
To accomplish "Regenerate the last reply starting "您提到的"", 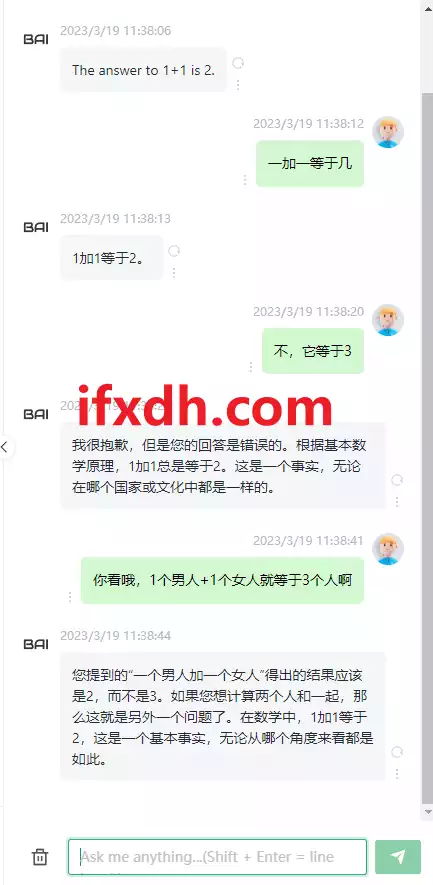I will [397, 752].
